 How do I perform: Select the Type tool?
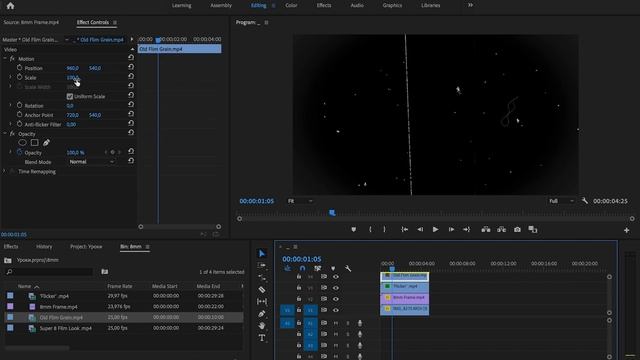(262, 338)
